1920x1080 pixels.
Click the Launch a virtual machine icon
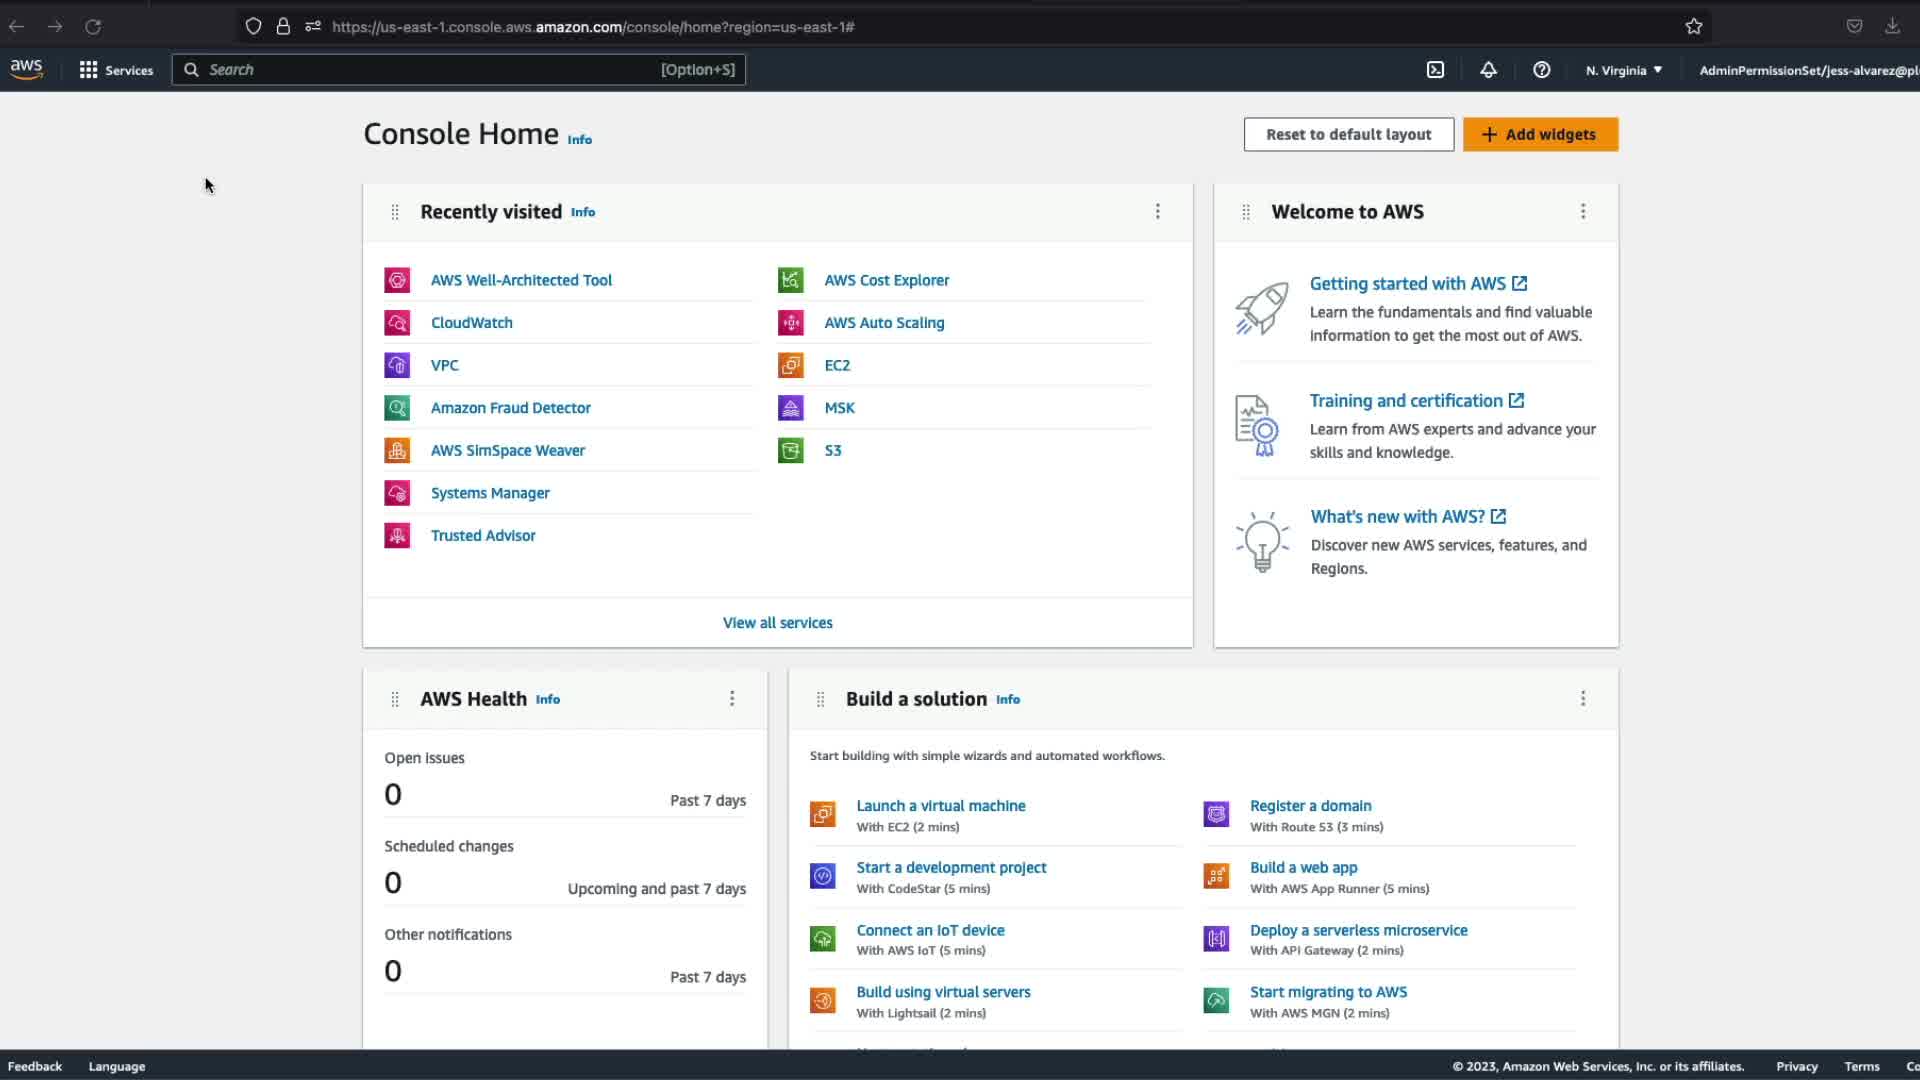click(x=822, y=815)
